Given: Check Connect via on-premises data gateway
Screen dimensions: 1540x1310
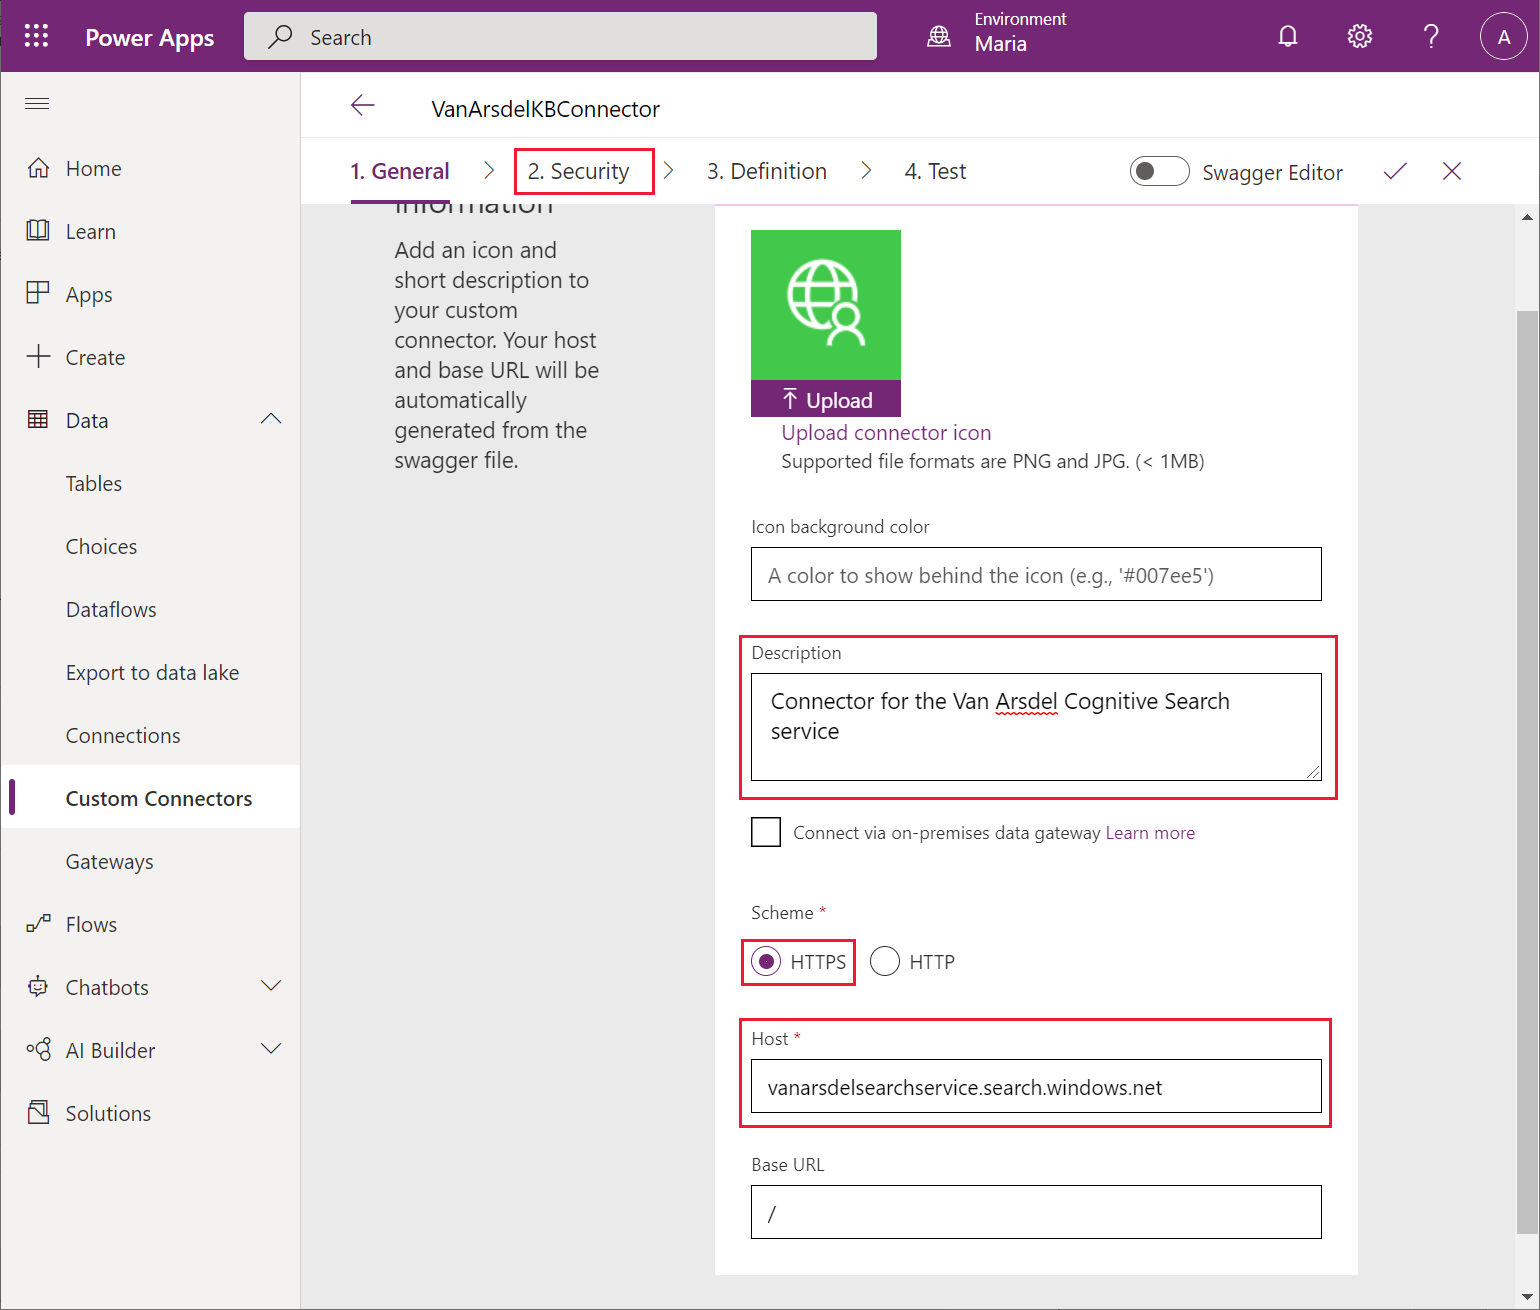Looking at the screenshot, I should pyautogui.click(x=766, y=832).
